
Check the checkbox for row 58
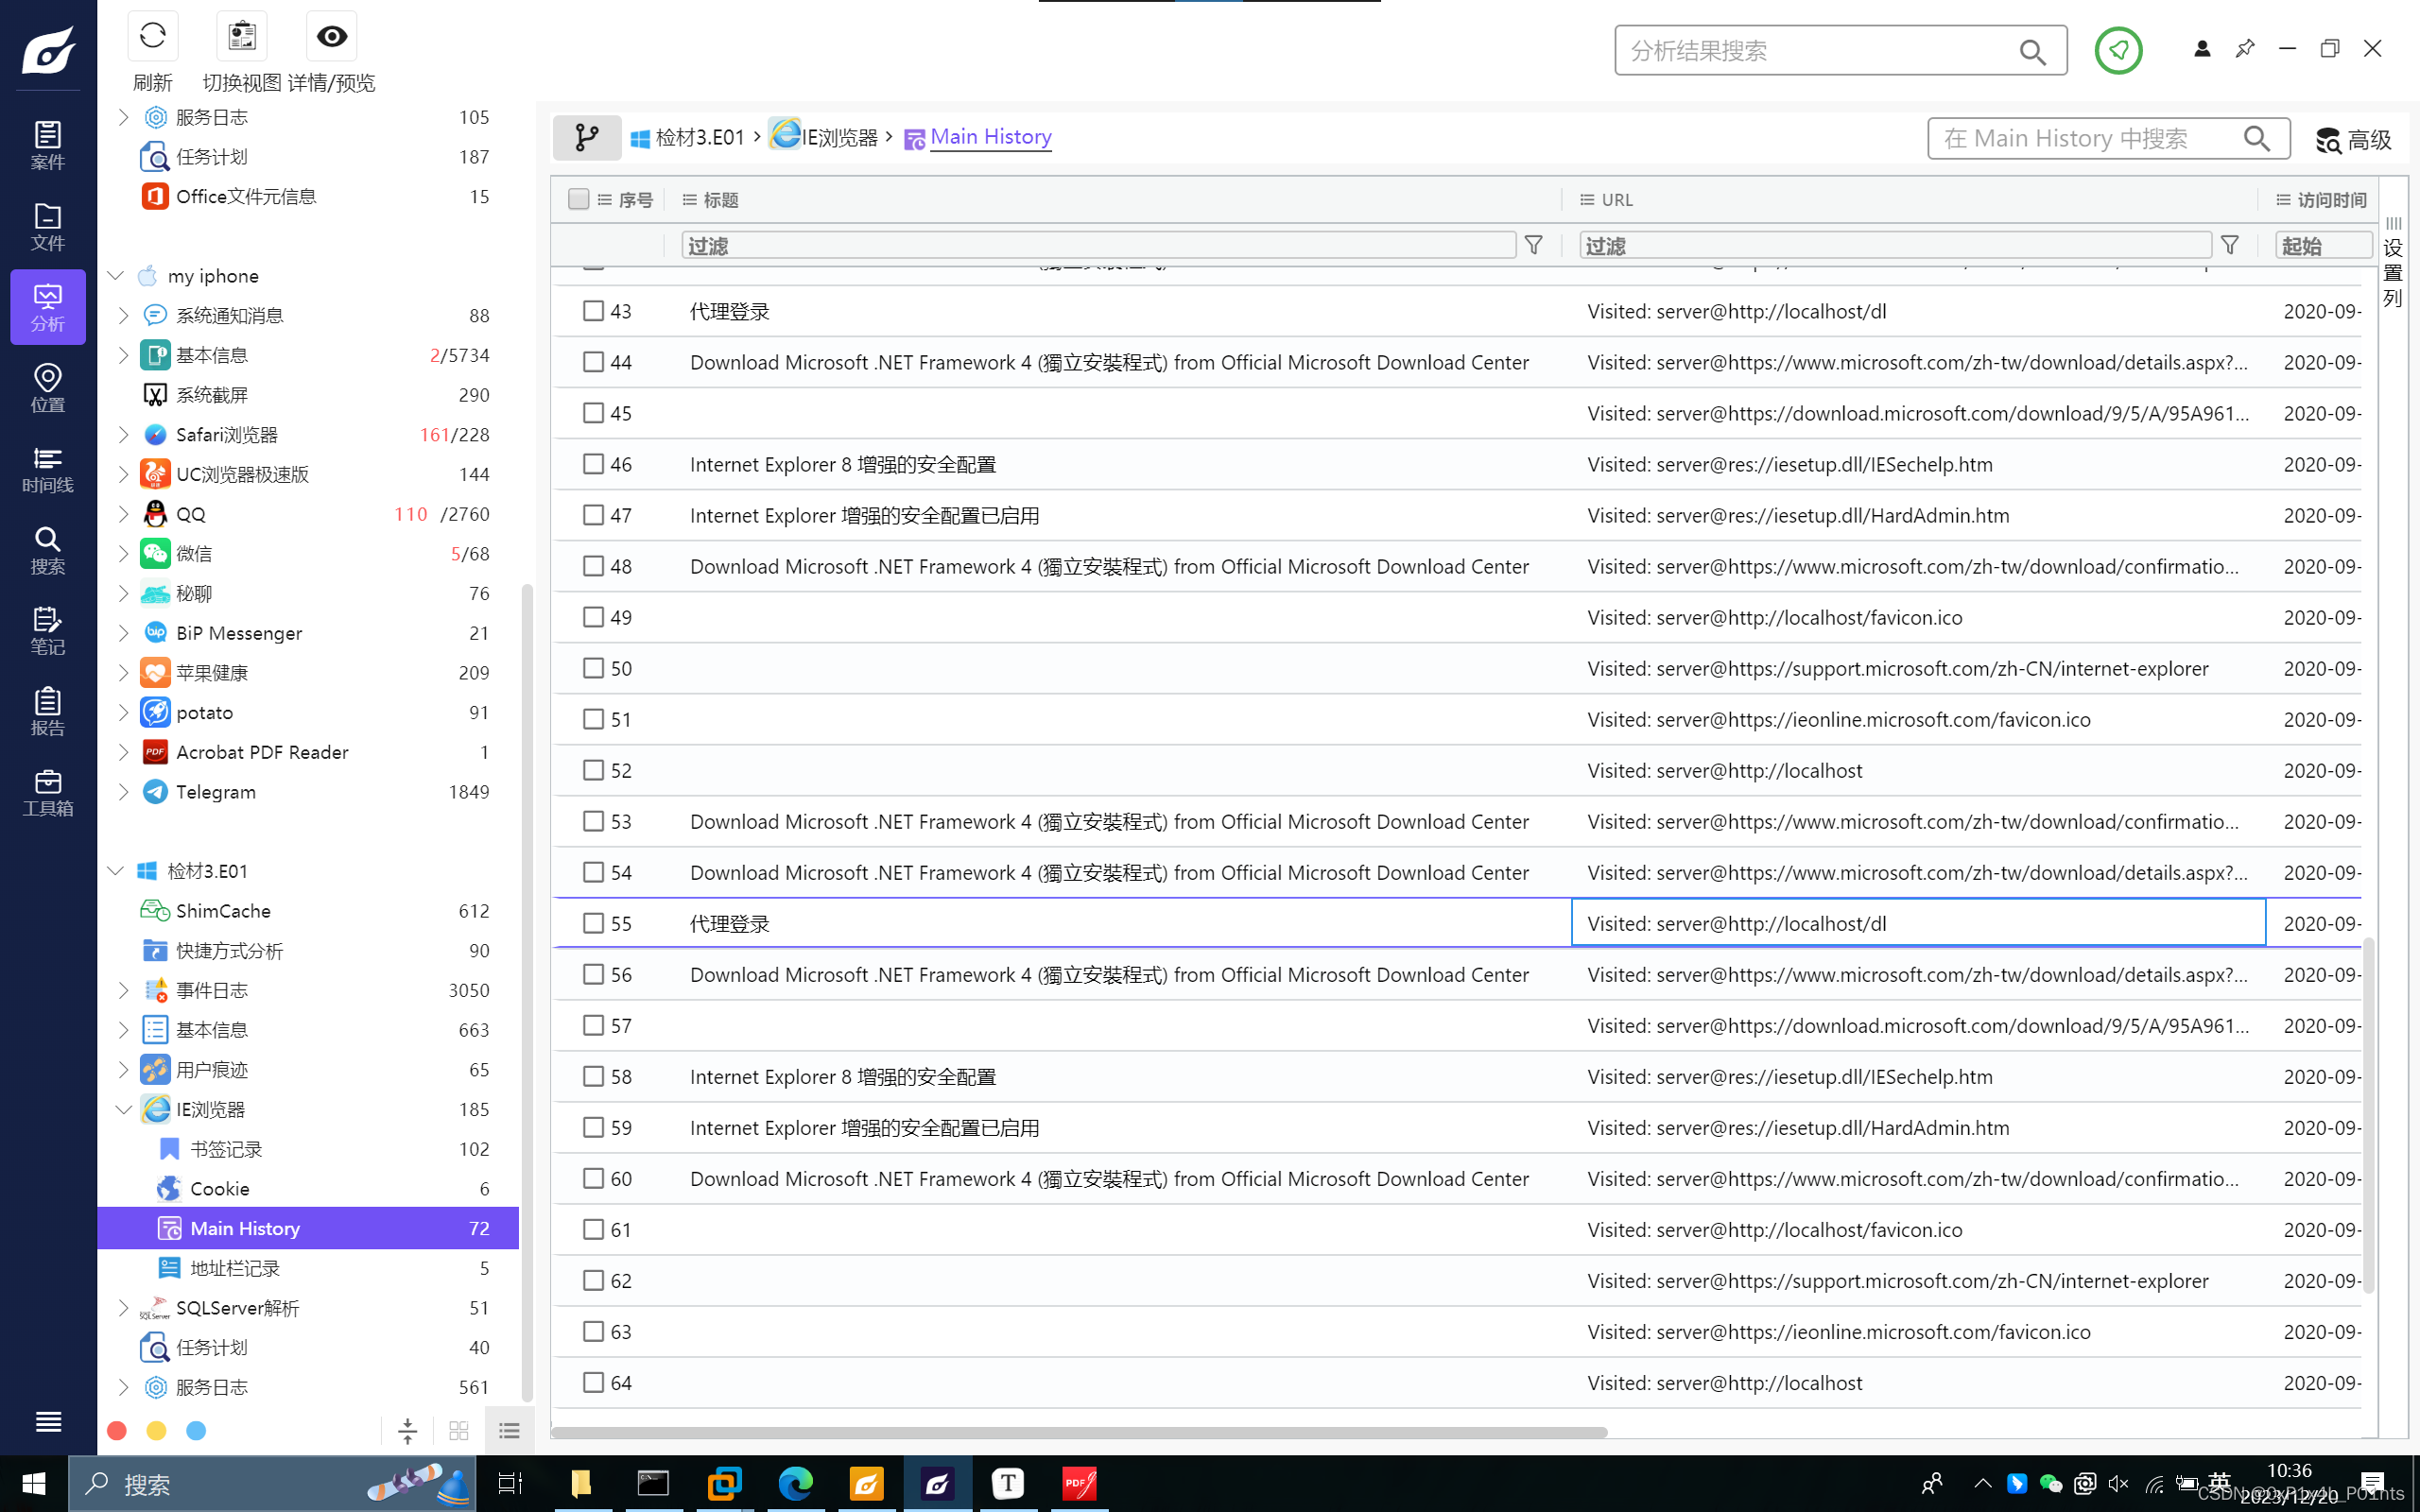click(593, 1076)
